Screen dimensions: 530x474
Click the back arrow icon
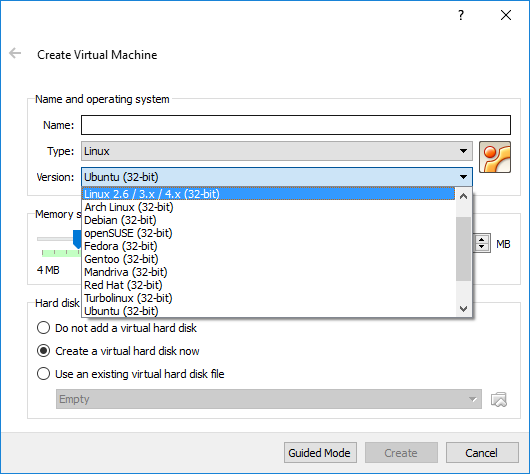(15, 53)
